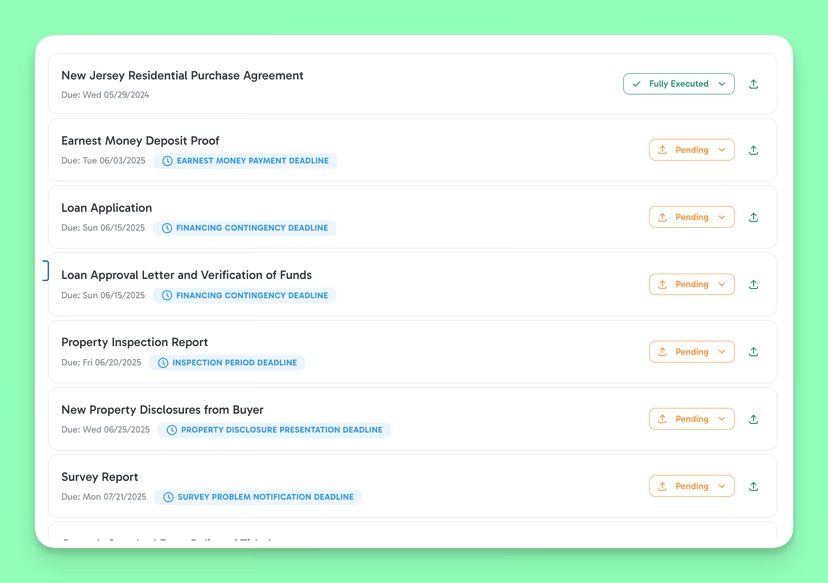Click Financing Contingency Deadline tag under Loan Application

244,228
